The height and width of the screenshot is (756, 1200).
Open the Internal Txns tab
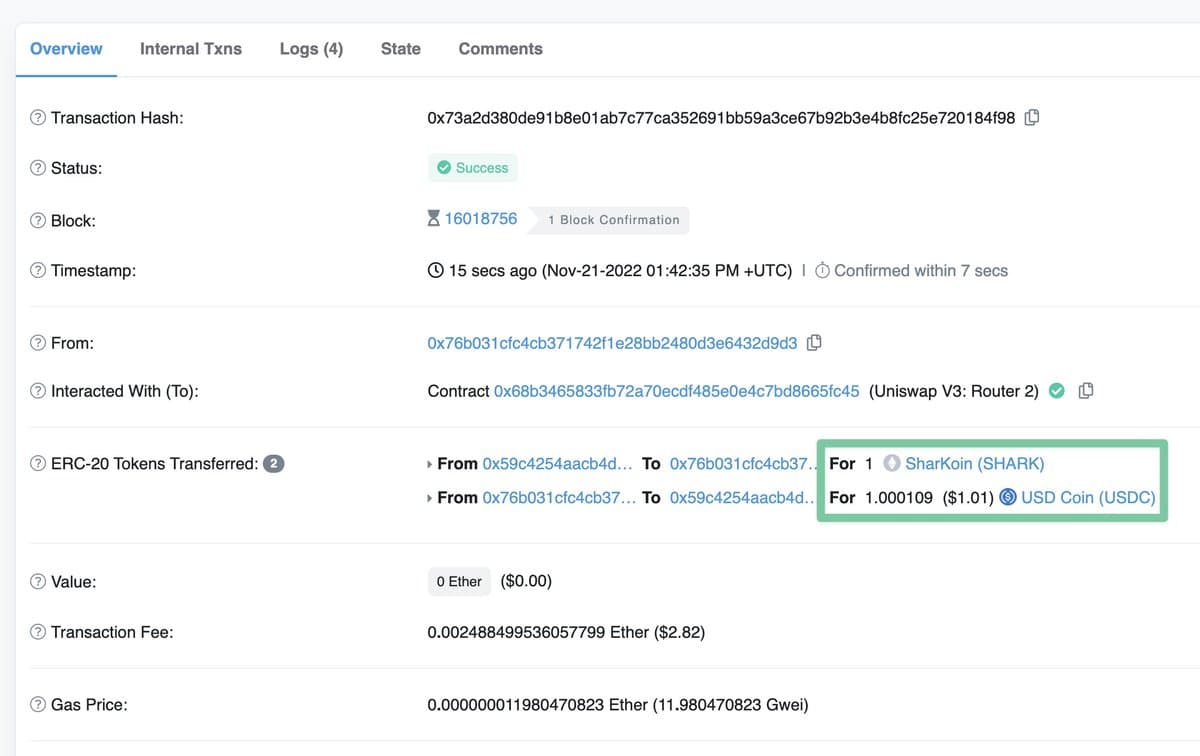tap(191, 49)
